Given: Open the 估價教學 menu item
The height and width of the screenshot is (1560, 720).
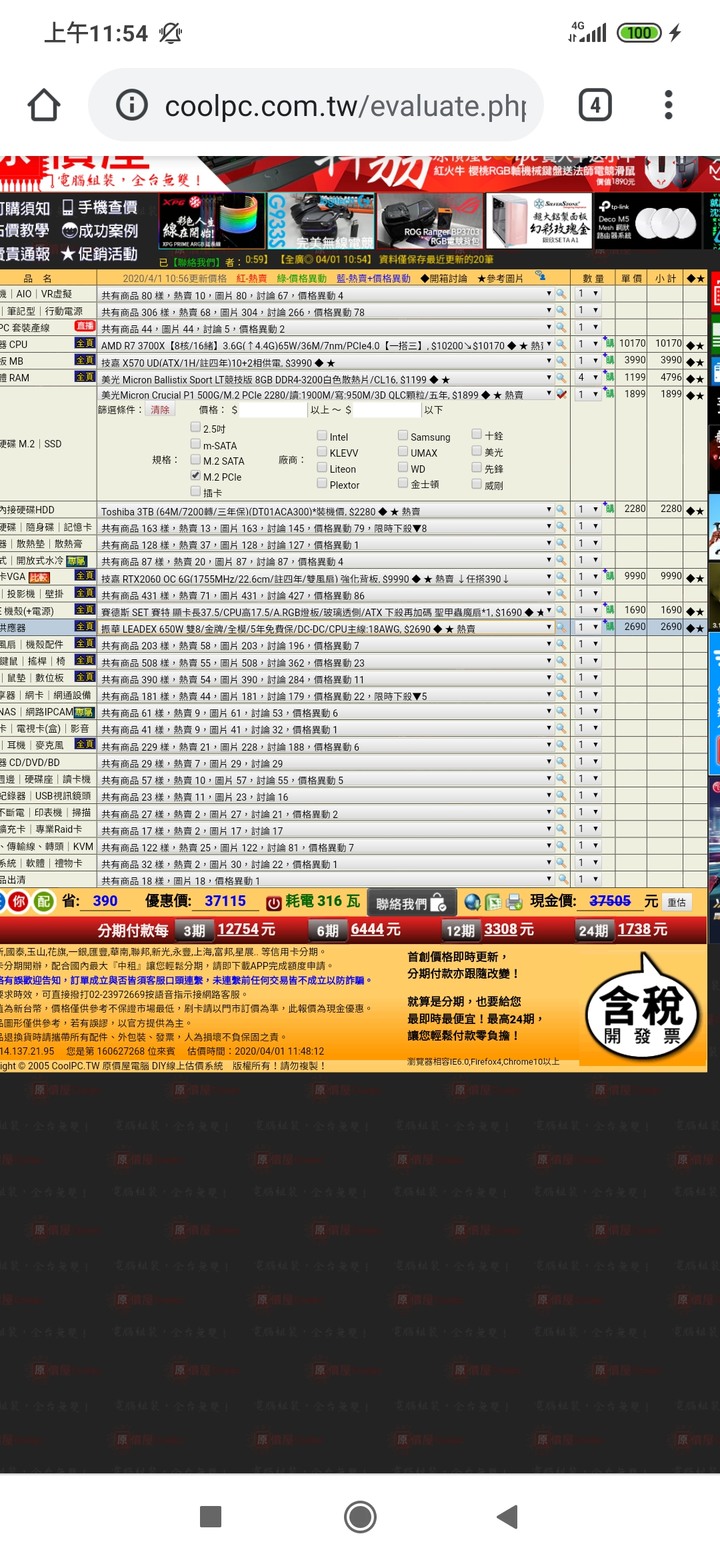Looking at the screenshot, I should [23, 231].
